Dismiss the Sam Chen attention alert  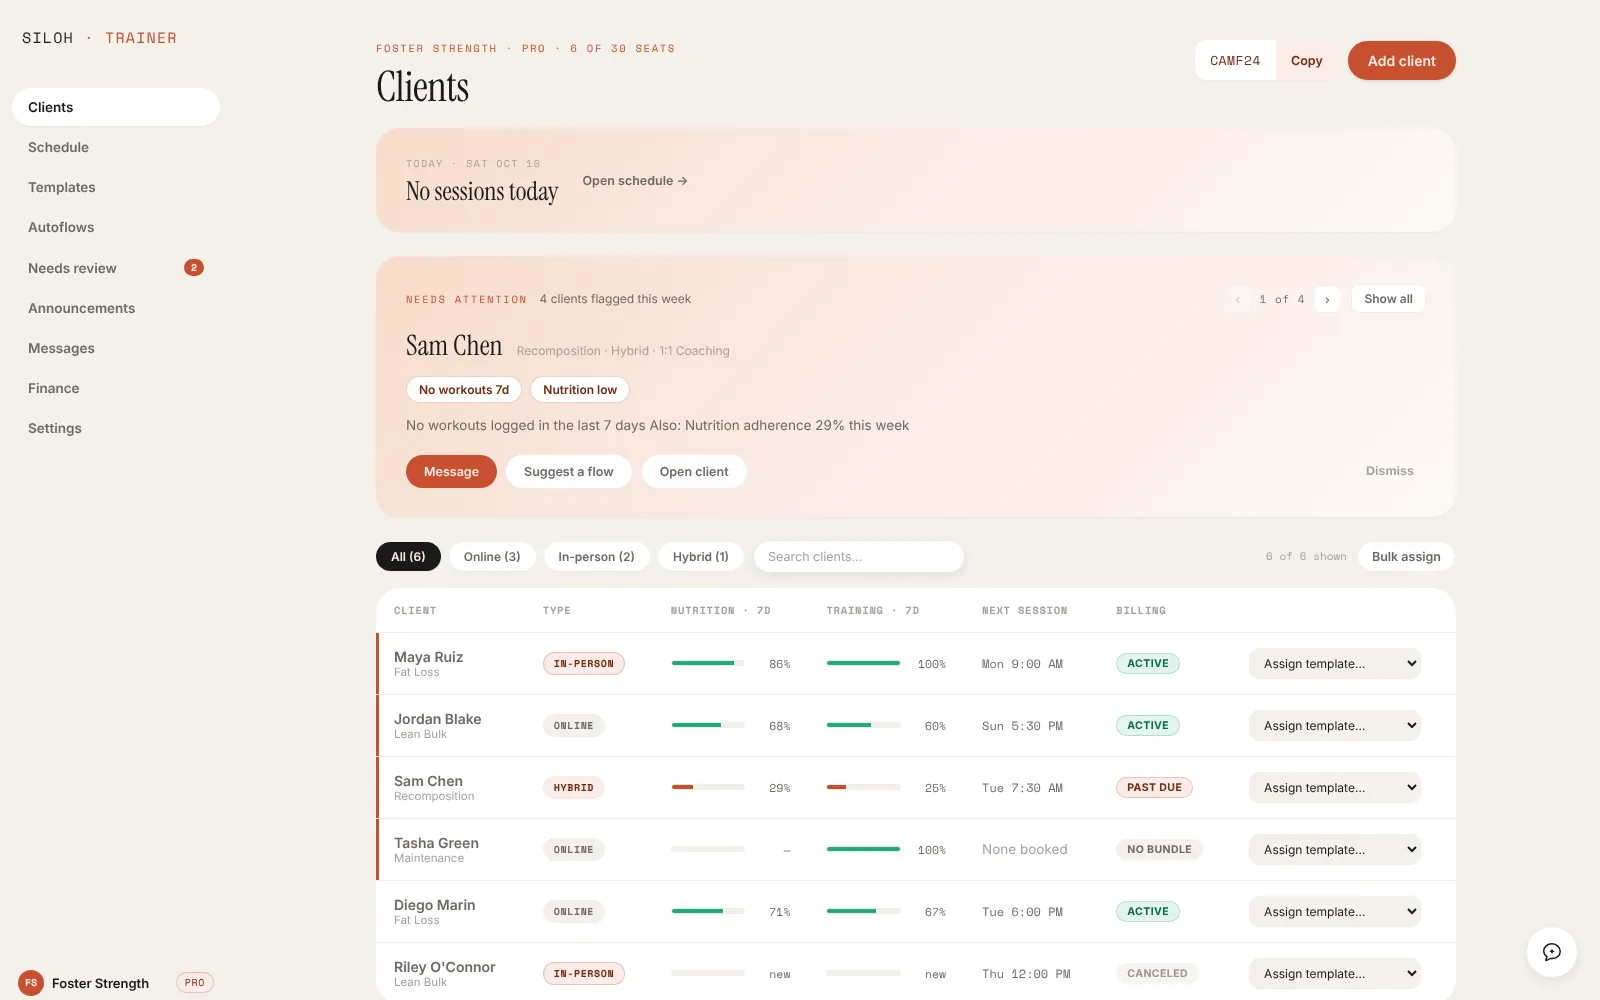1389,471
